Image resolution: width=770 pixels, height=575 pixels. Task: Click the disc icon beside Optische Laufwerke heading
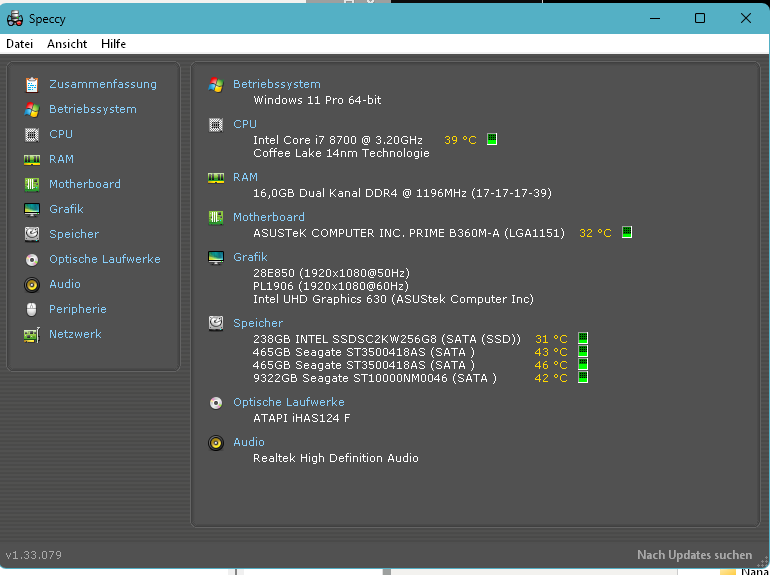[x=216, y=403]
